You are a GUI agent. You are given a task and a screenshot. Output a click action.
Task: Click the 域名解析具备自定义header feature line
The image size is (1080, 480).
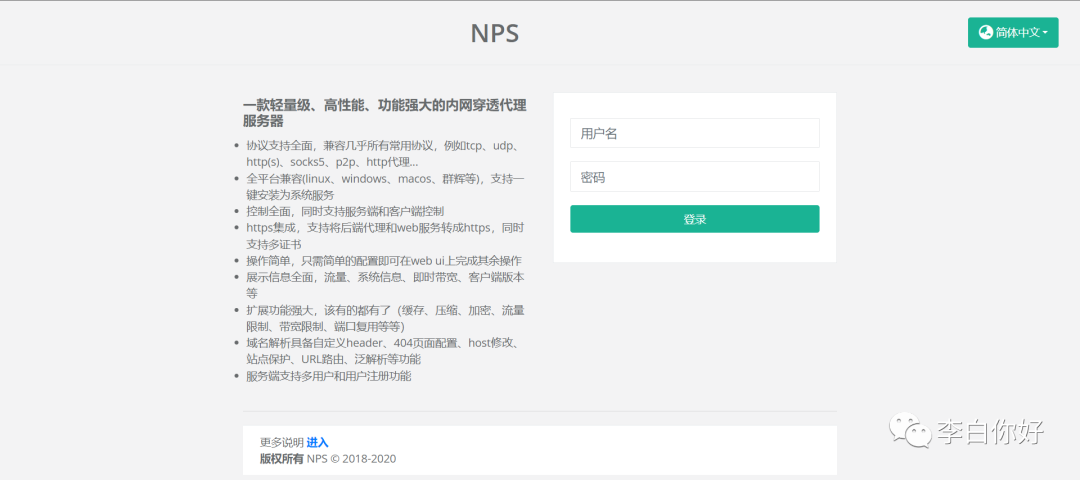click(386, 351)
